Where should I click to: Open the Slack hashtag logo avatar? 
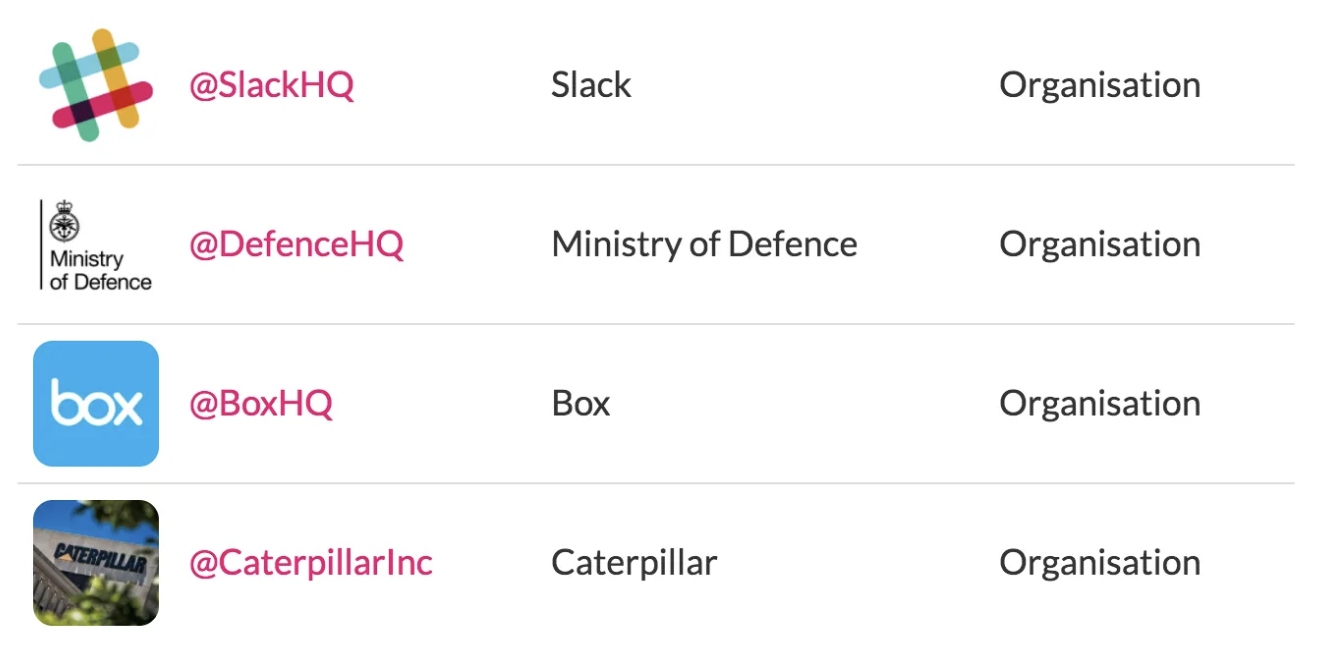96,85
